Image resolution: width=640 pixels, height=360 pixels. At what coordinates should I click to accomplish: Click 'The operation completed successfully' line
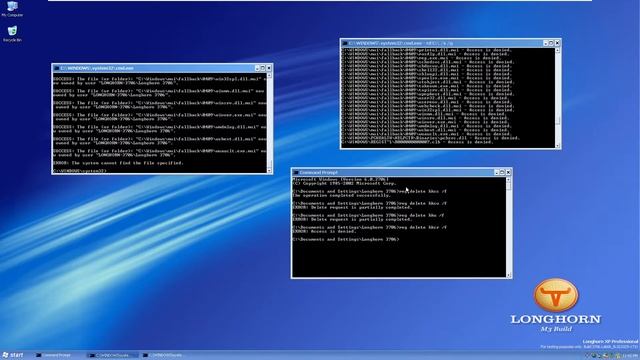pos(341,196)
